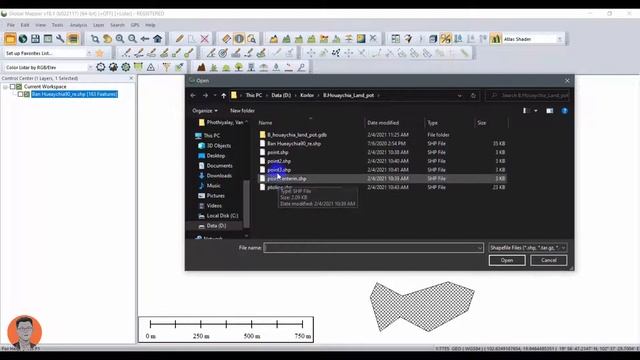This screenshot has width=640, height=360.
Task: Select point.shp in file list
Action: tap(278, 152)
